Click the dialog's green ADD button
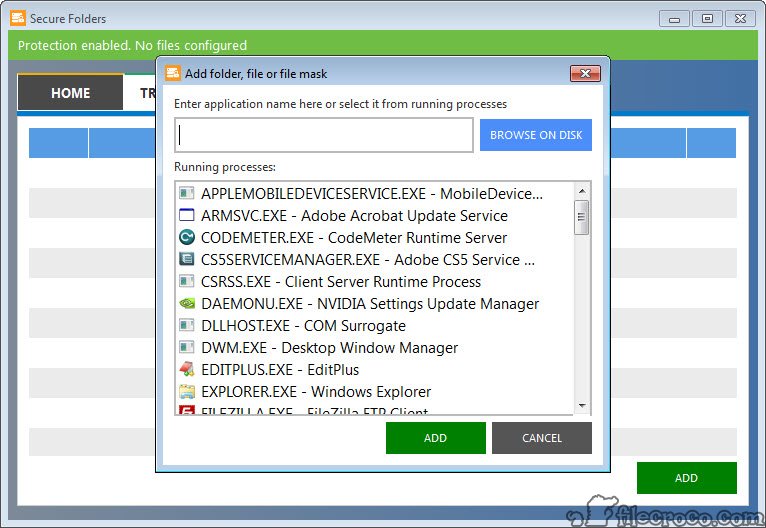Viewport: 766px width, 528px height. coord(436,438)
